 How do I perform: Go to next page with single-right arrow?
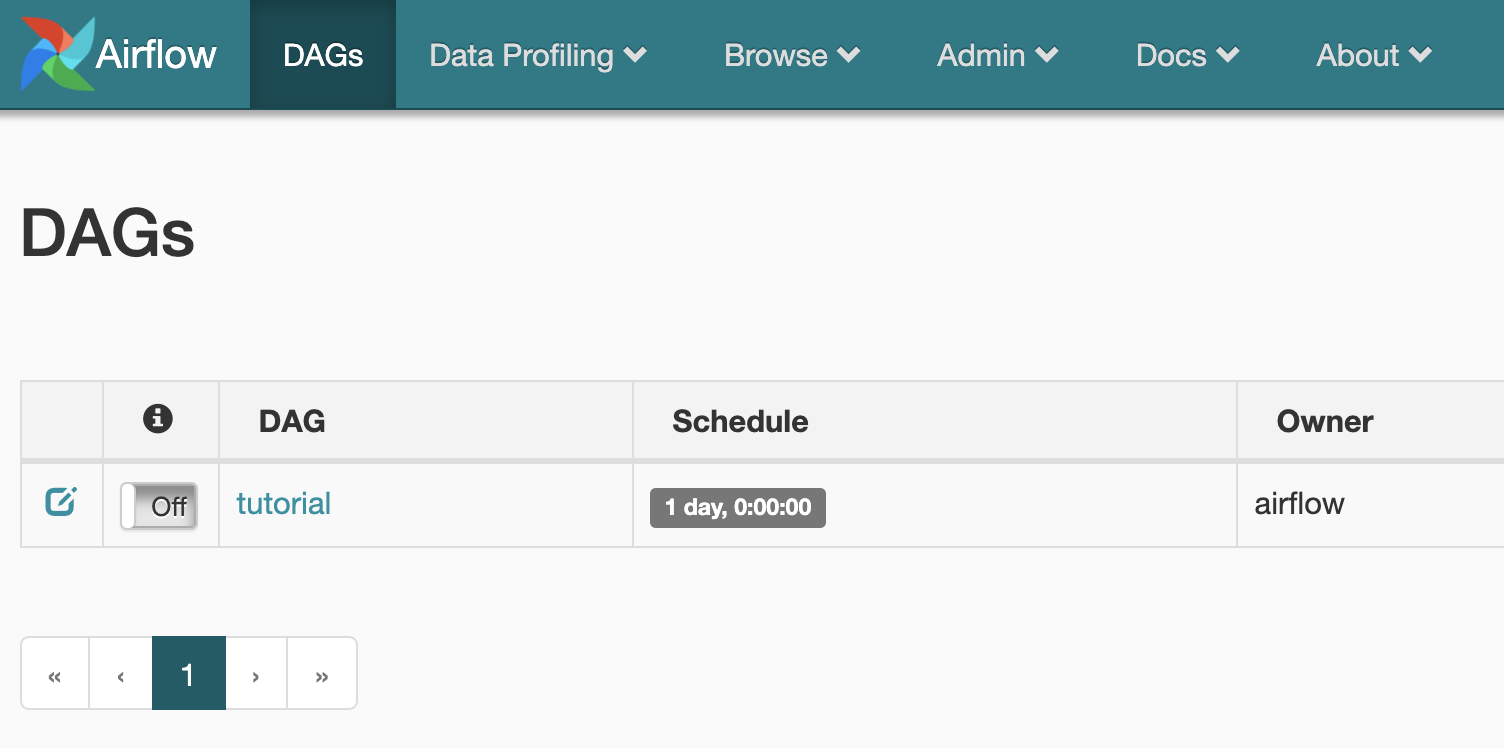(x=256, y=676)
